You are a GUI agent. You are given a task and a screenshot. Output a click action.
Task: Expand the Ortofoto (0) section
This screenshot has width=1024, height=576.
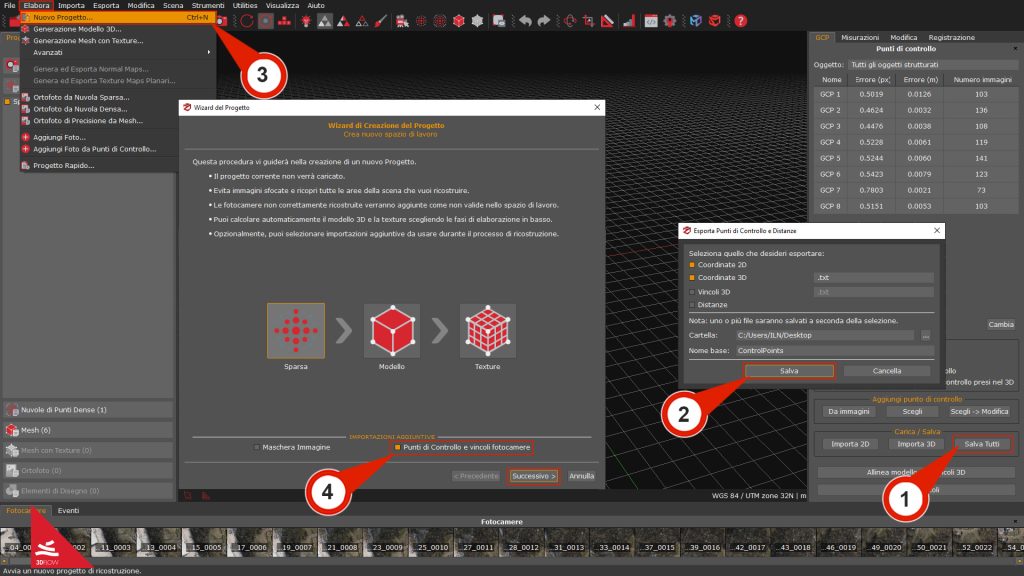[x=88, y=471]
